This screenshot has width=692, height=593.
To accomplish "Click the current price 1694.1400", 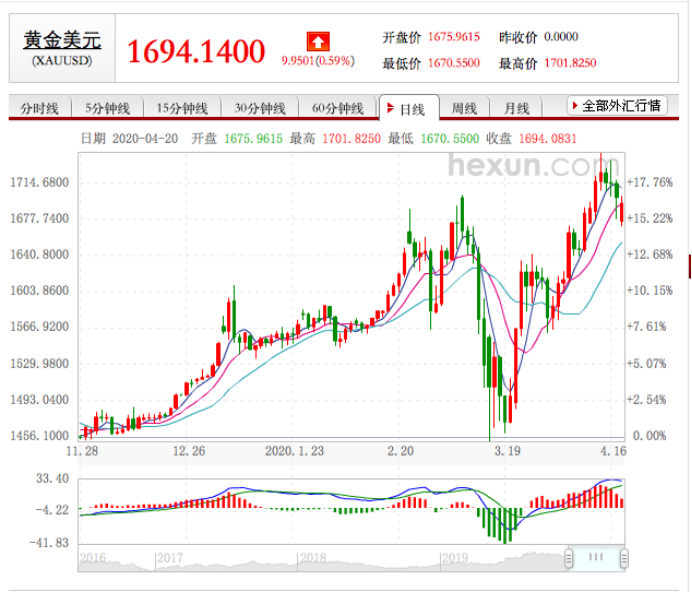I will click(x=196, y=52).
